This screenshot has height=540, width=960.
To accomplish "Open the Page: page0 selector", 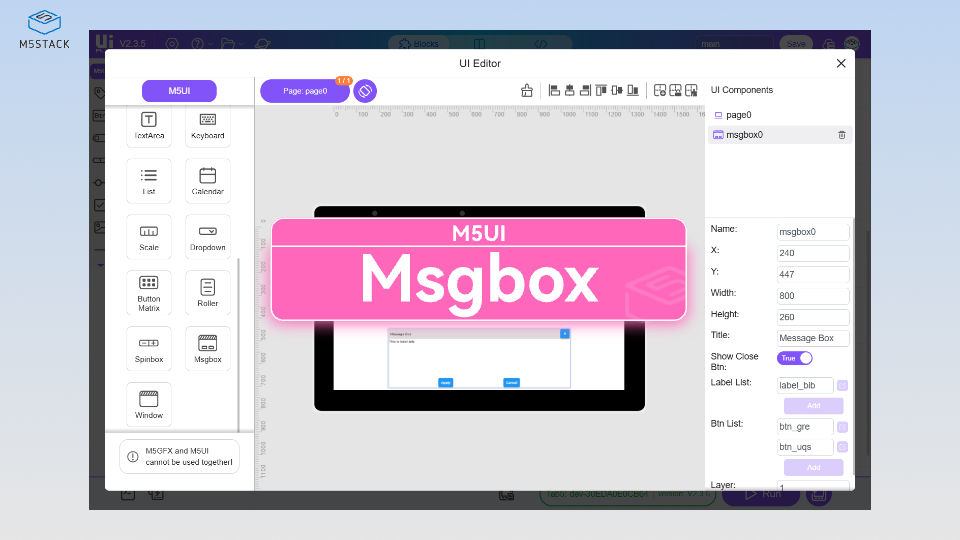I will tap(305, 91).
